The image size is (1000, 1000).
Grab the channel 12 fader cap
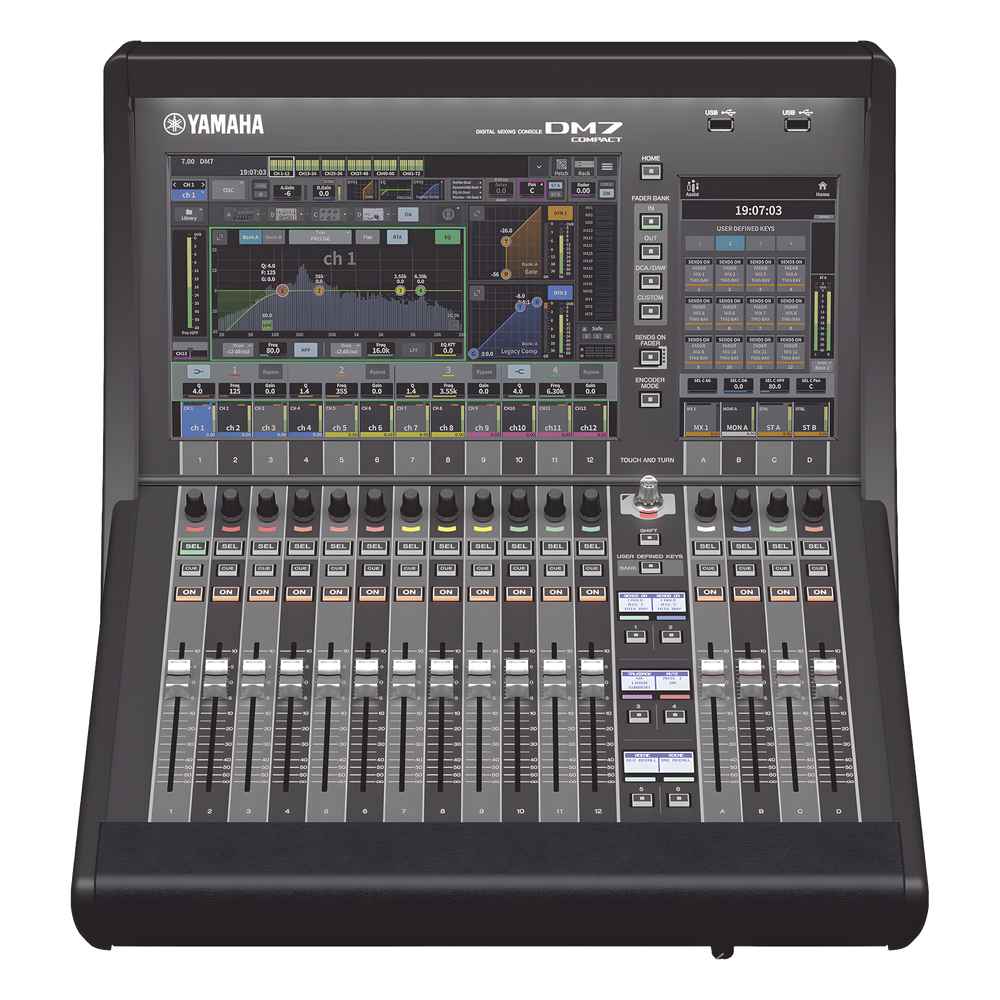(591, 678)
